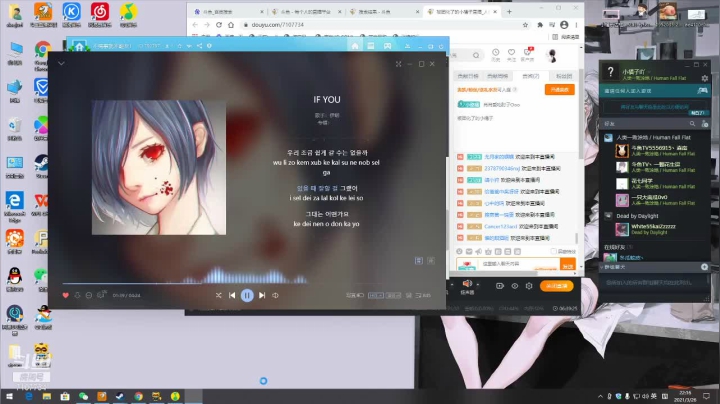Toggle the shuffle play mode icon
The width and height of the screenshot is (720, 404).
[219, 295]
